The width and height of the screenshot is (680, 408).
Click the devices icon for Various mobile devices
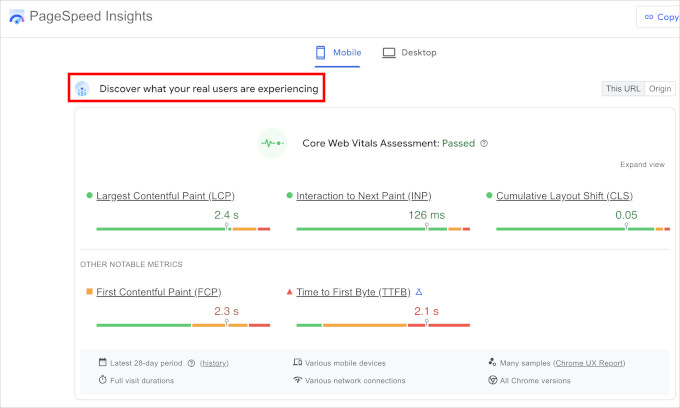pyautogui.click(x=298, y=362)
